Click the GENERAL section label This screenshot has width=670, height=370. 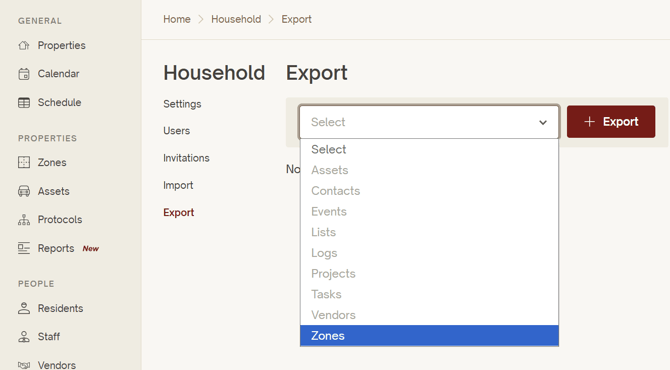point(40,21)
